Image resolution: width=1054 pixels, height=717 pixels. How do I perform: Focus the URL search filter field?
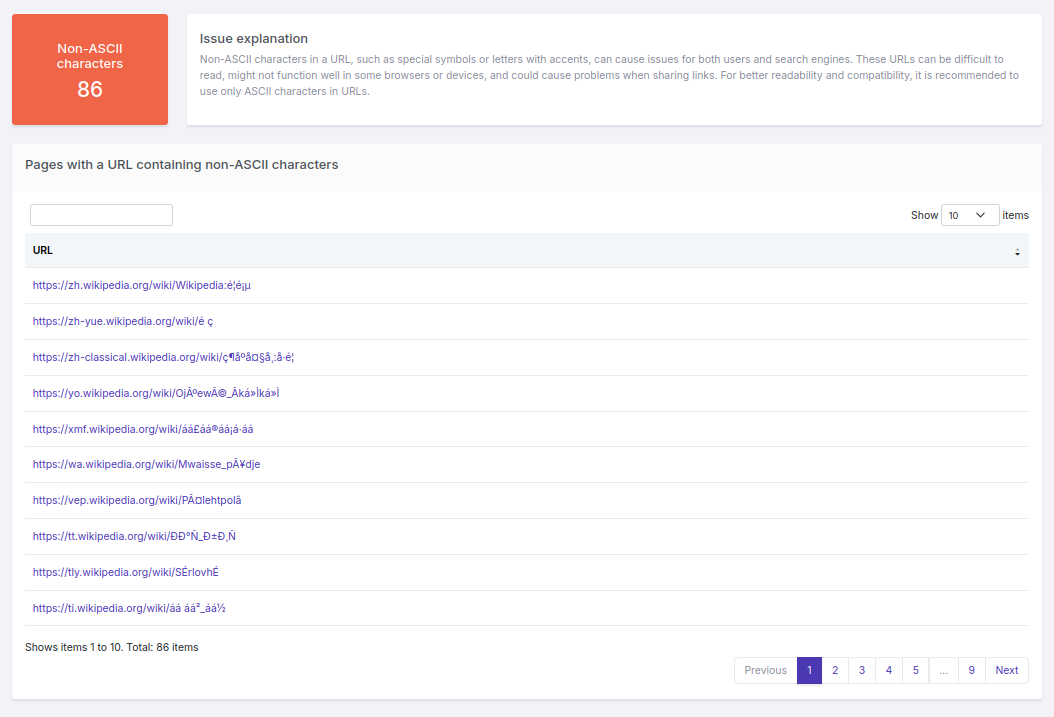(102, 215)
